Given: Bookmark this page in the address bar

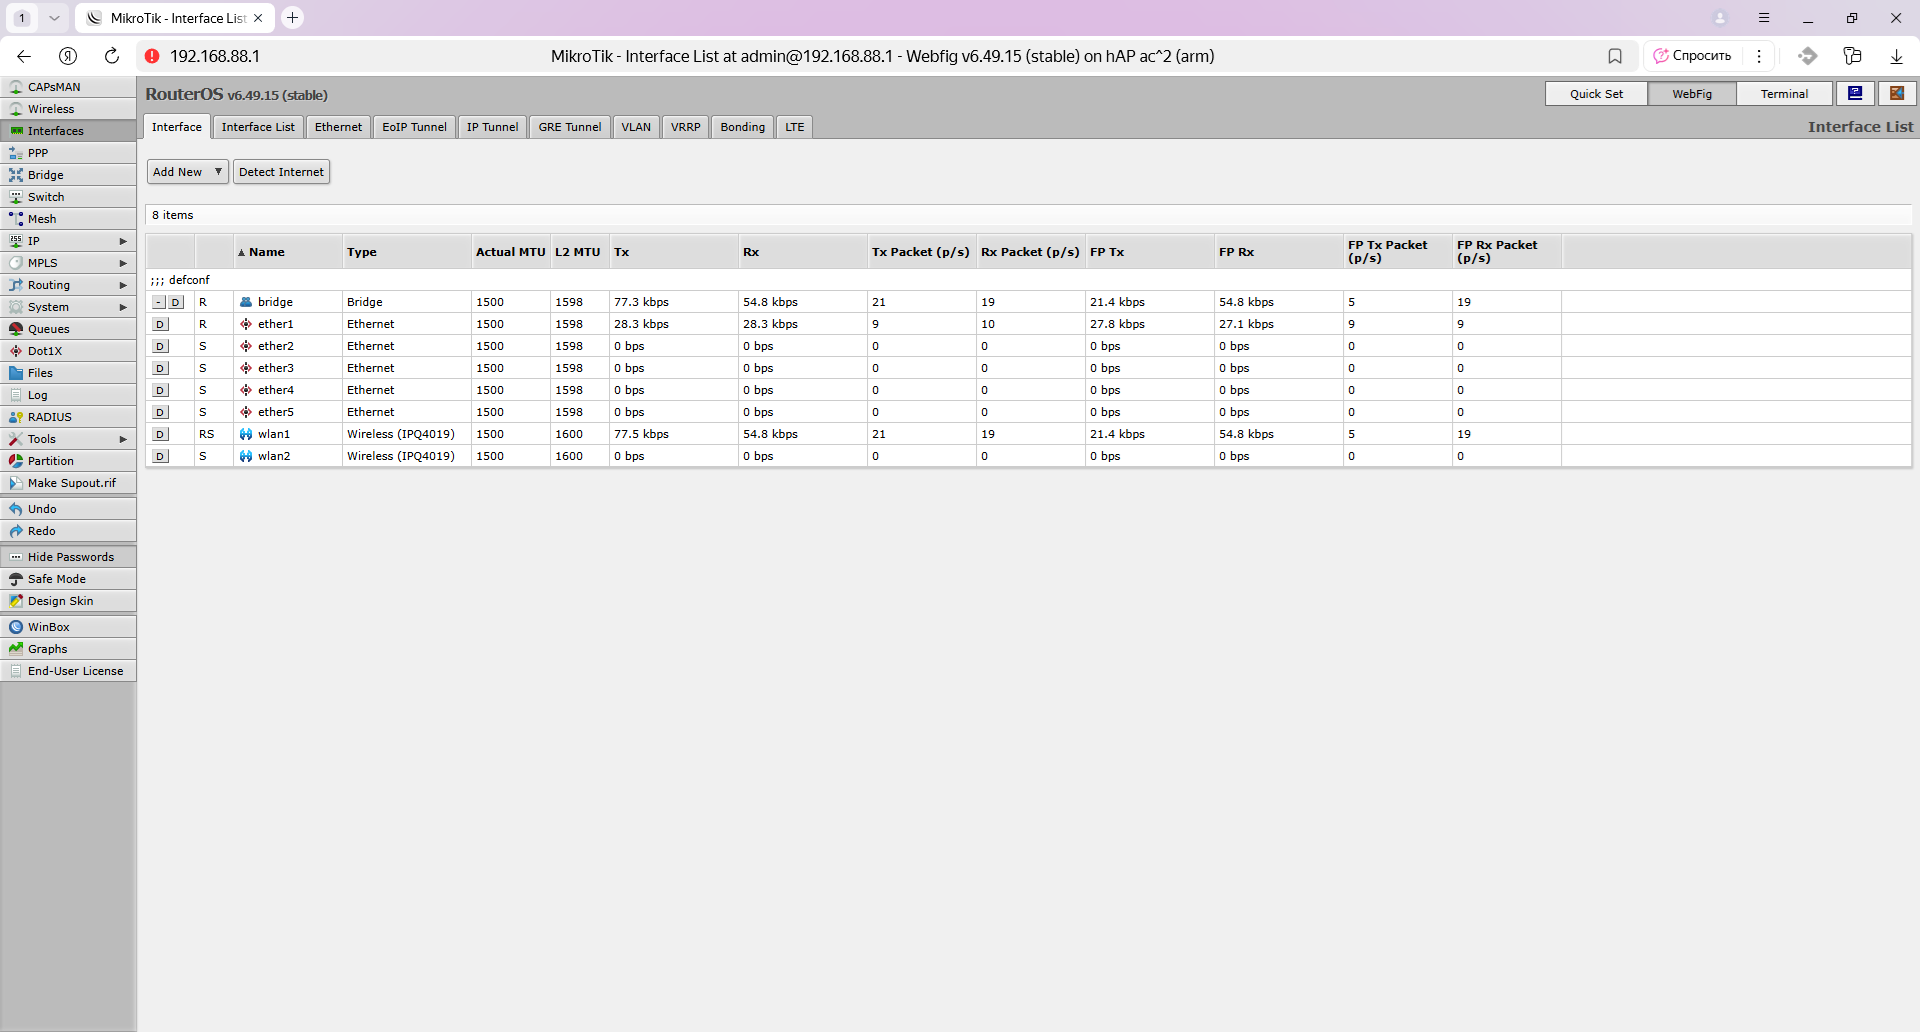Looking at the screenshot, I should coord(1615,56).
